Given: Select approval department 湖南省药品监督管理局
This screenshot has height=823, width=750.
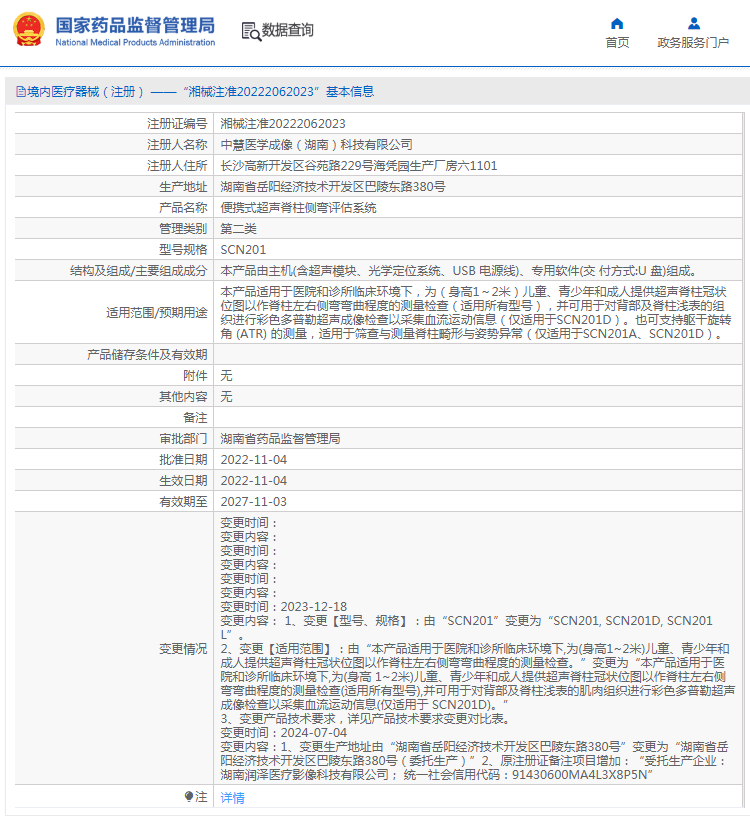Looking at the screenshot, I should pyautogui.click(x=280, y=439).
